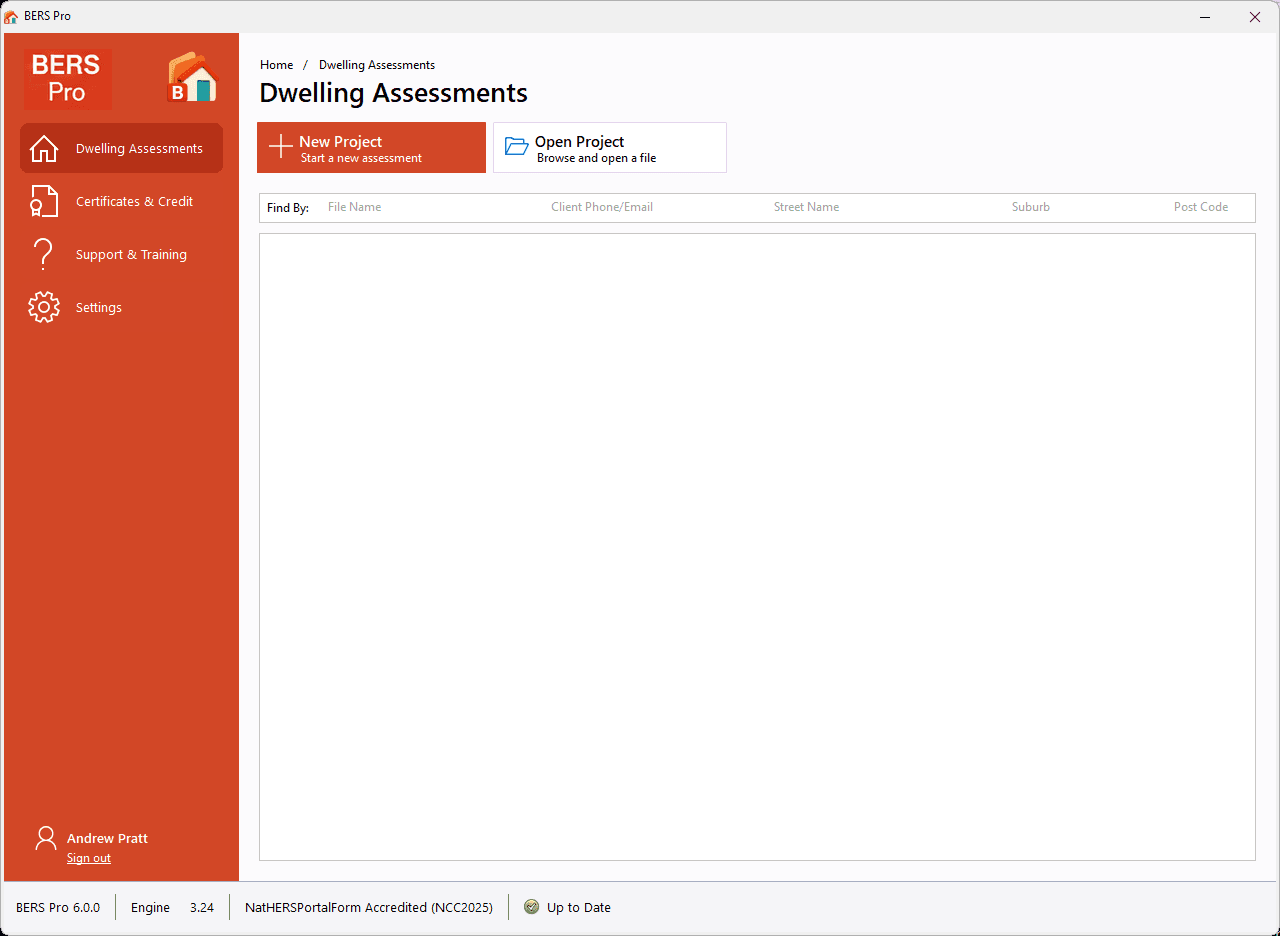
Task: Close the BERS Pro window
Action: (x=1255, y=16)
